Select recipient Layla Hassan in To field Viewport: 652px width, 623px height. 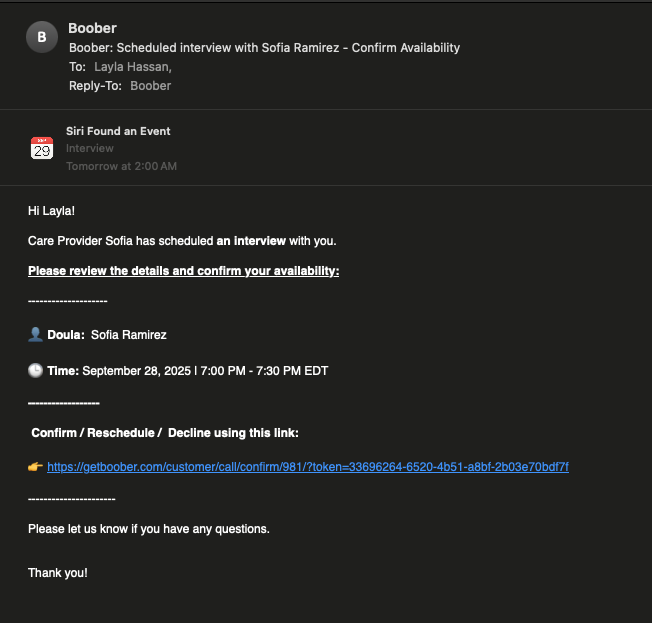(132, 66)
